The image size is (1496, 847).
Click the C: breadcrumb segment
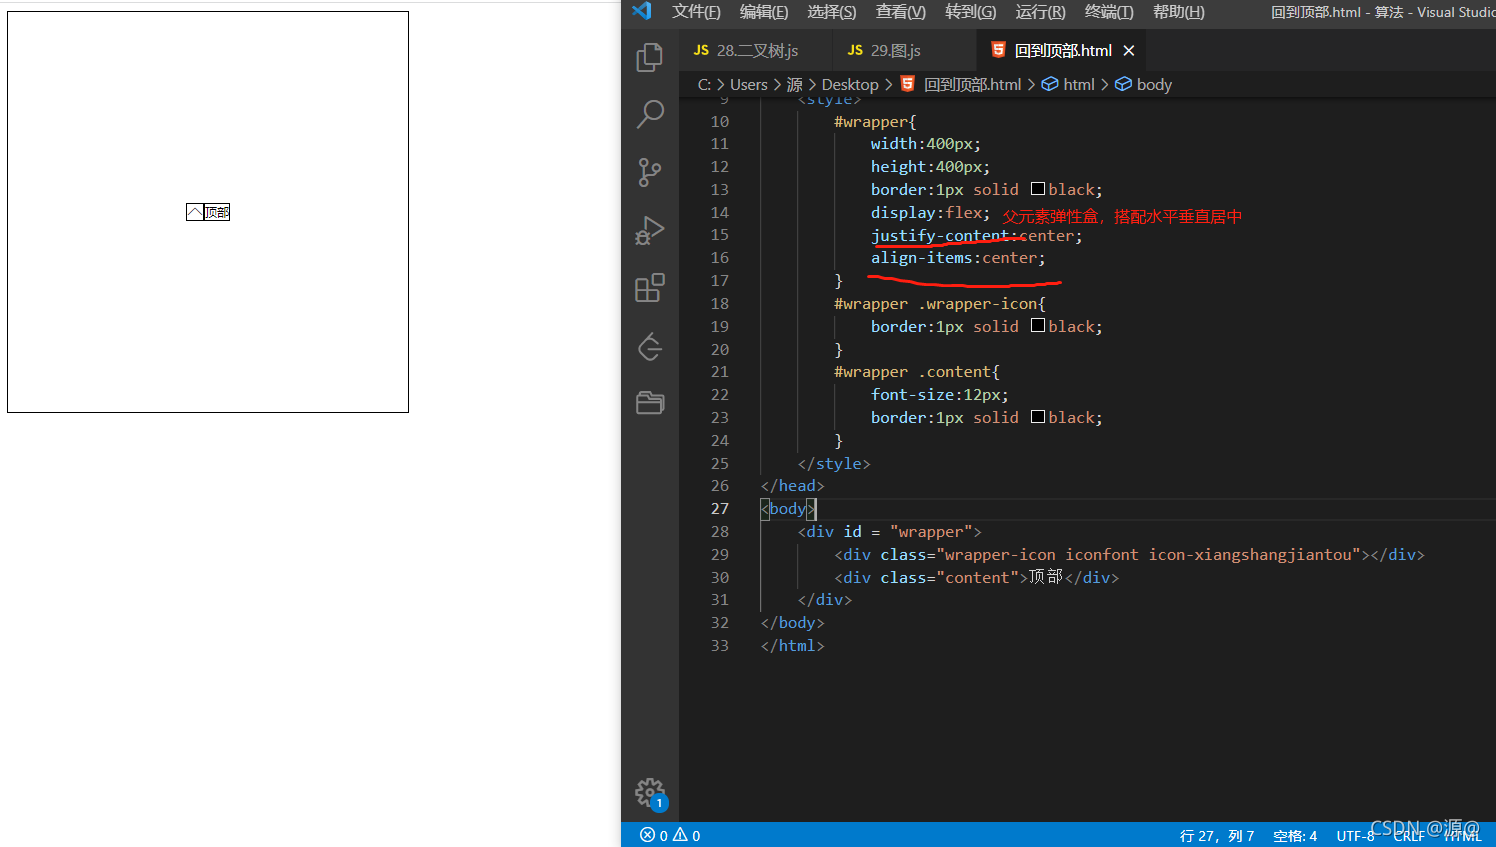705,84
